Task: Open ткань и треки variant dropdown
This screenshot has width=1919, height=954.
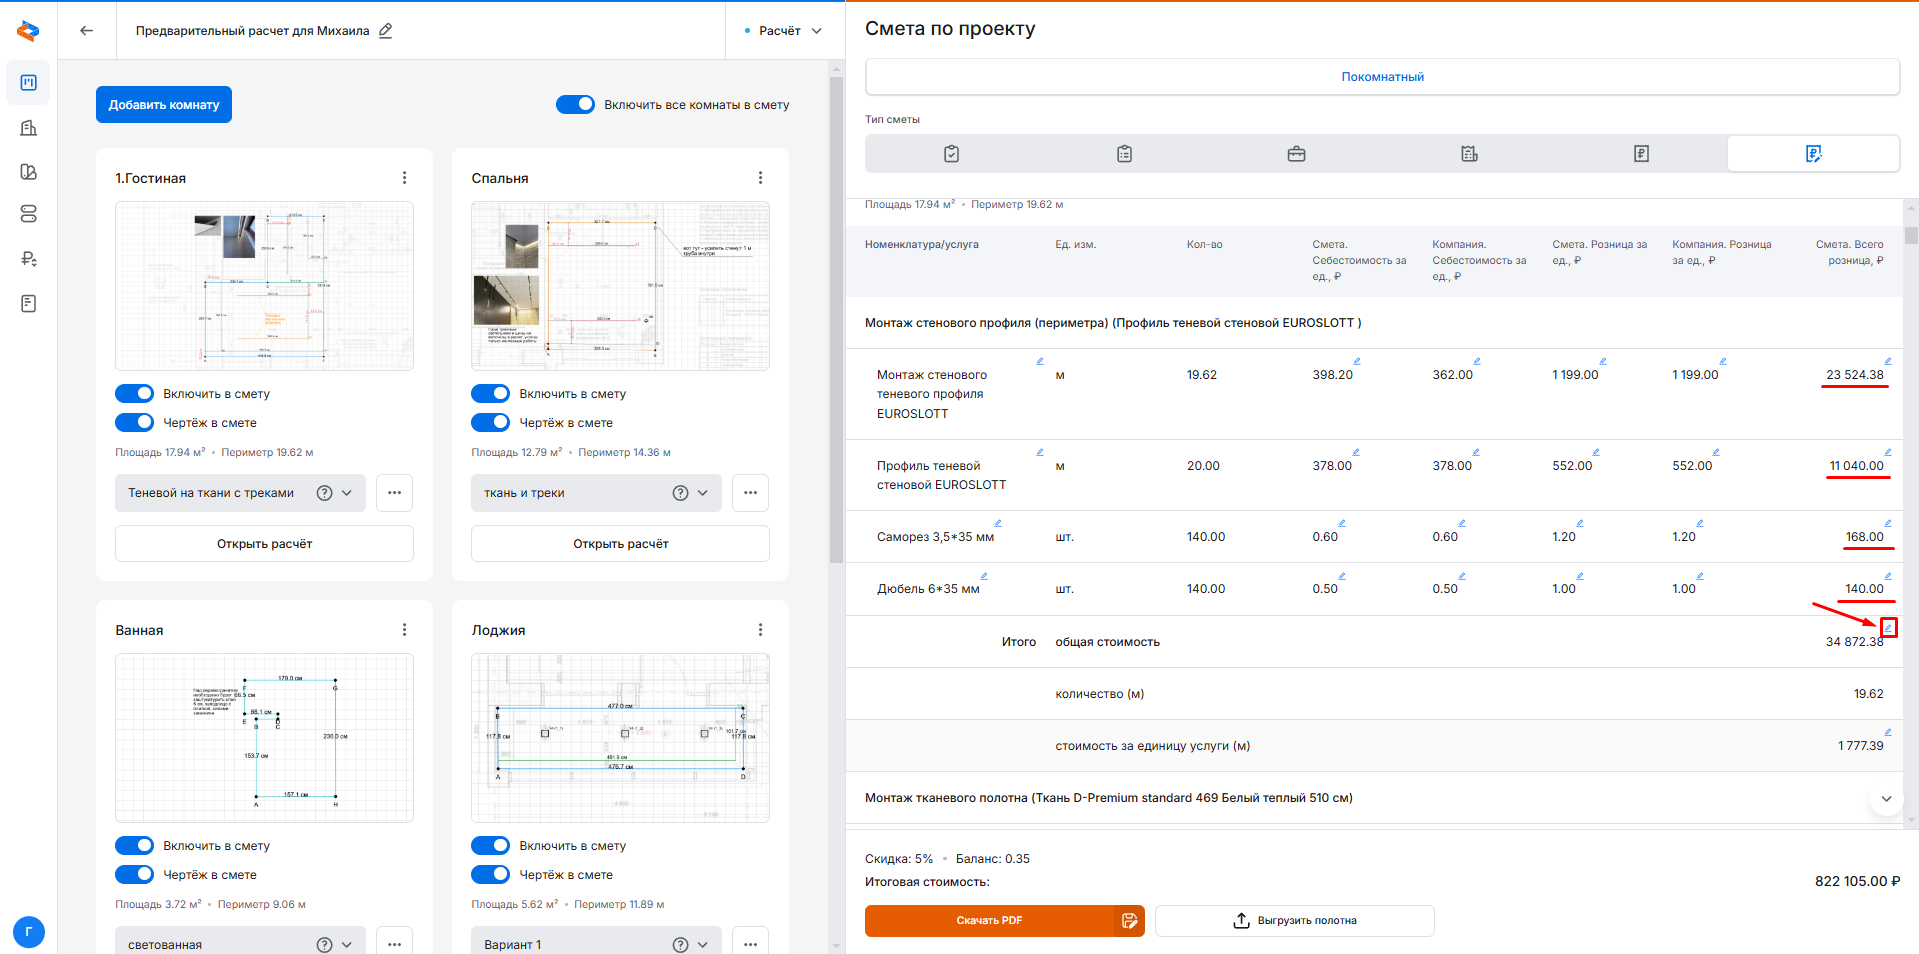Action: pos(596,493)
